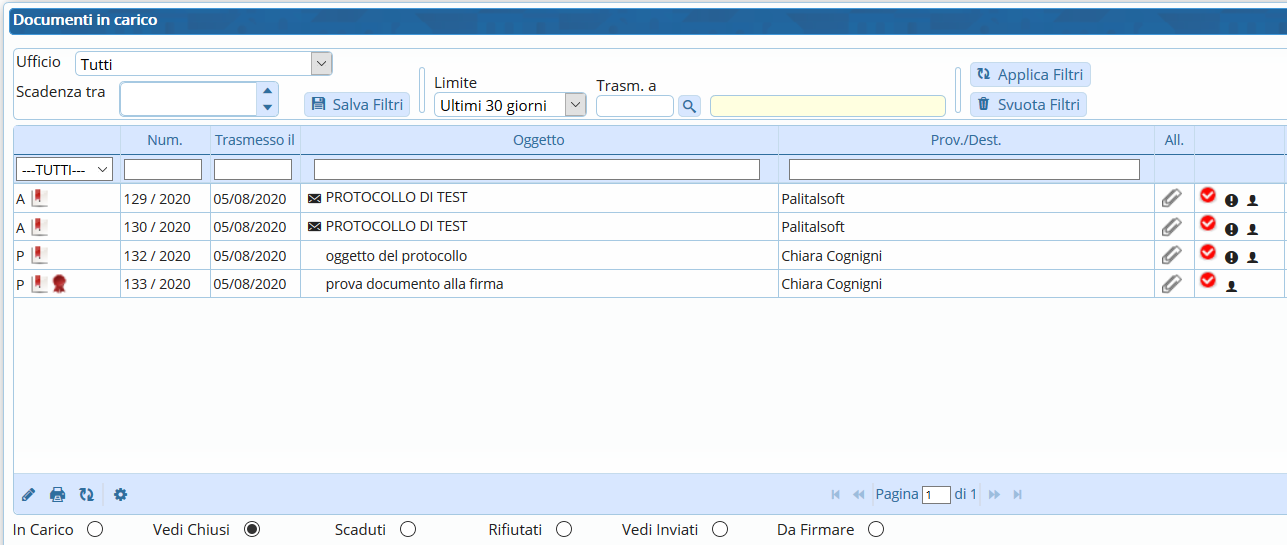Click the printer icon in bottom toolbar
1288x545 pixels.
pos(58,494)
